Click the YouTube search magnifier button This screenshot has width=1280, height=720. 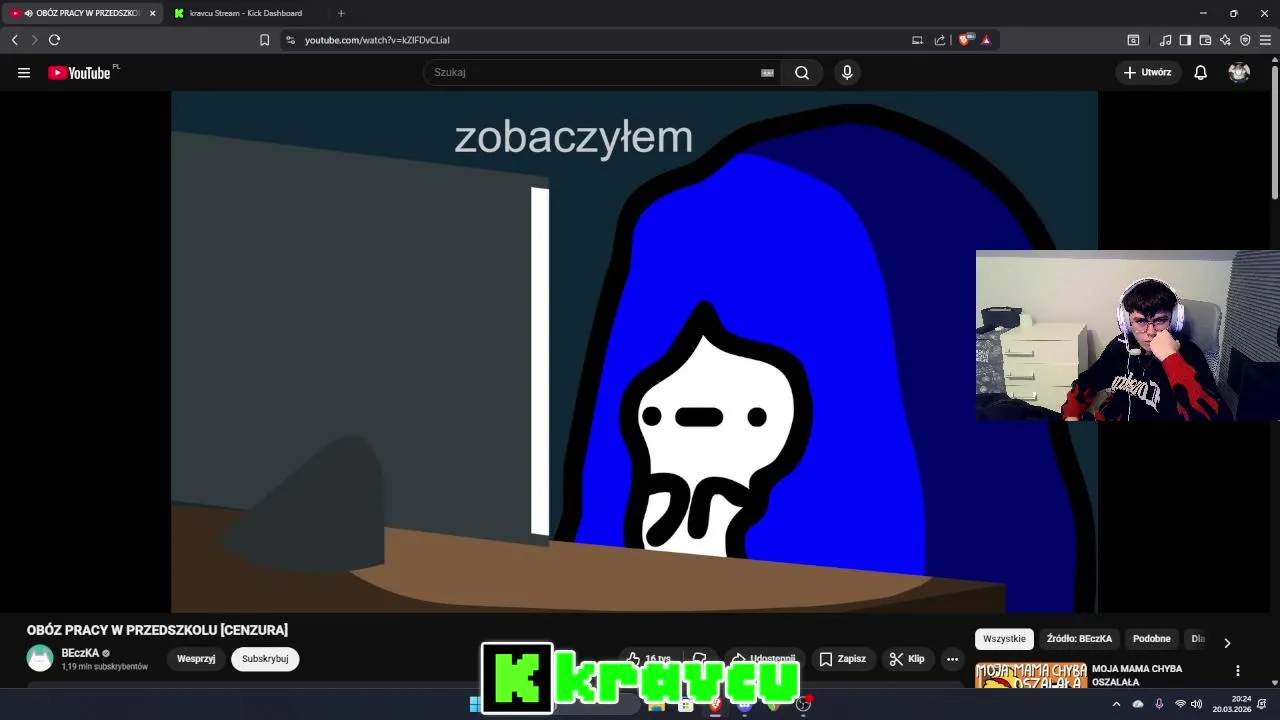tap(802, 72)
